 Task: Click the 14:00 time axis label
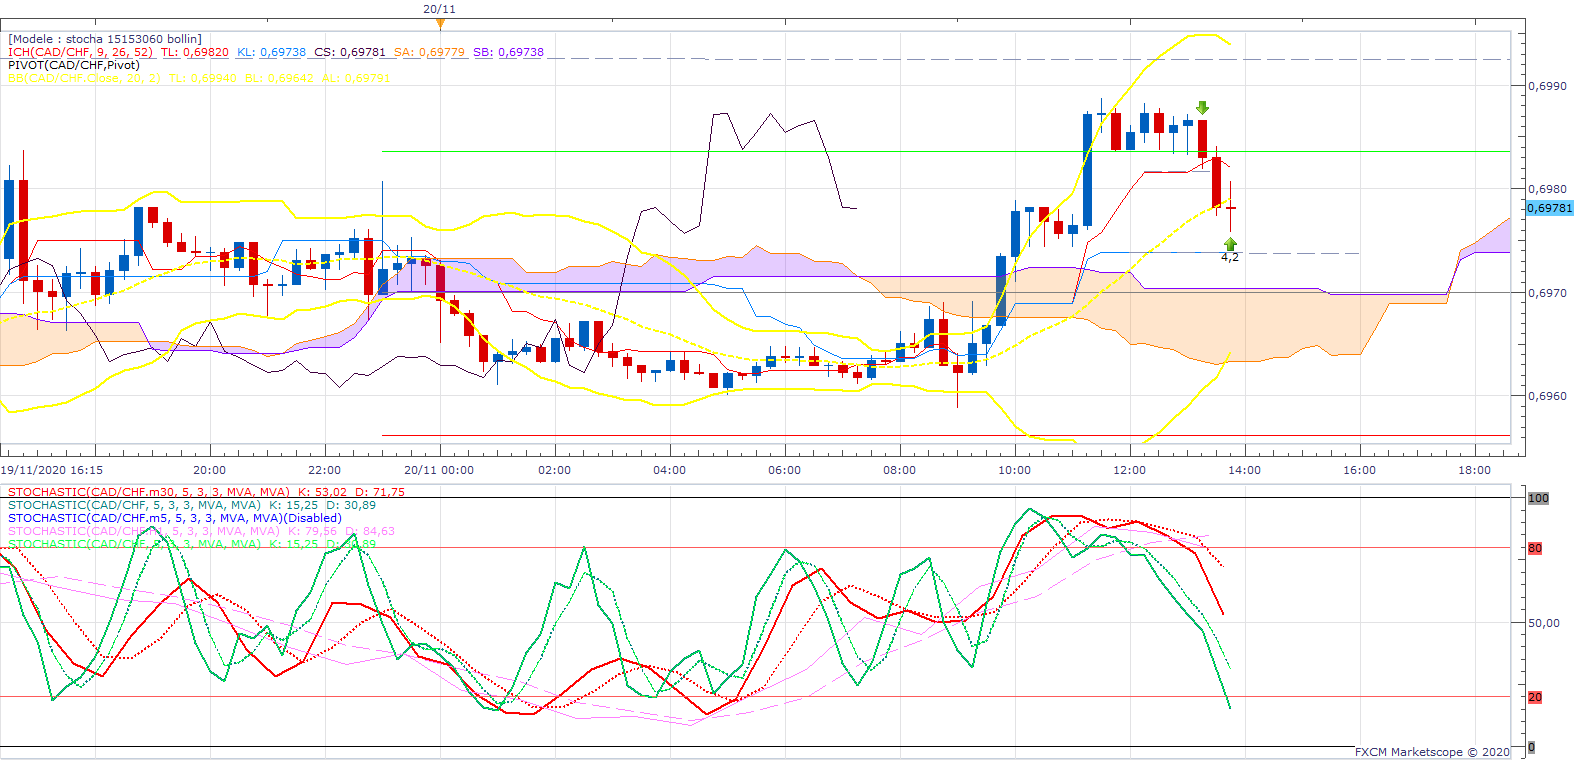click(x=1244, y=470)
